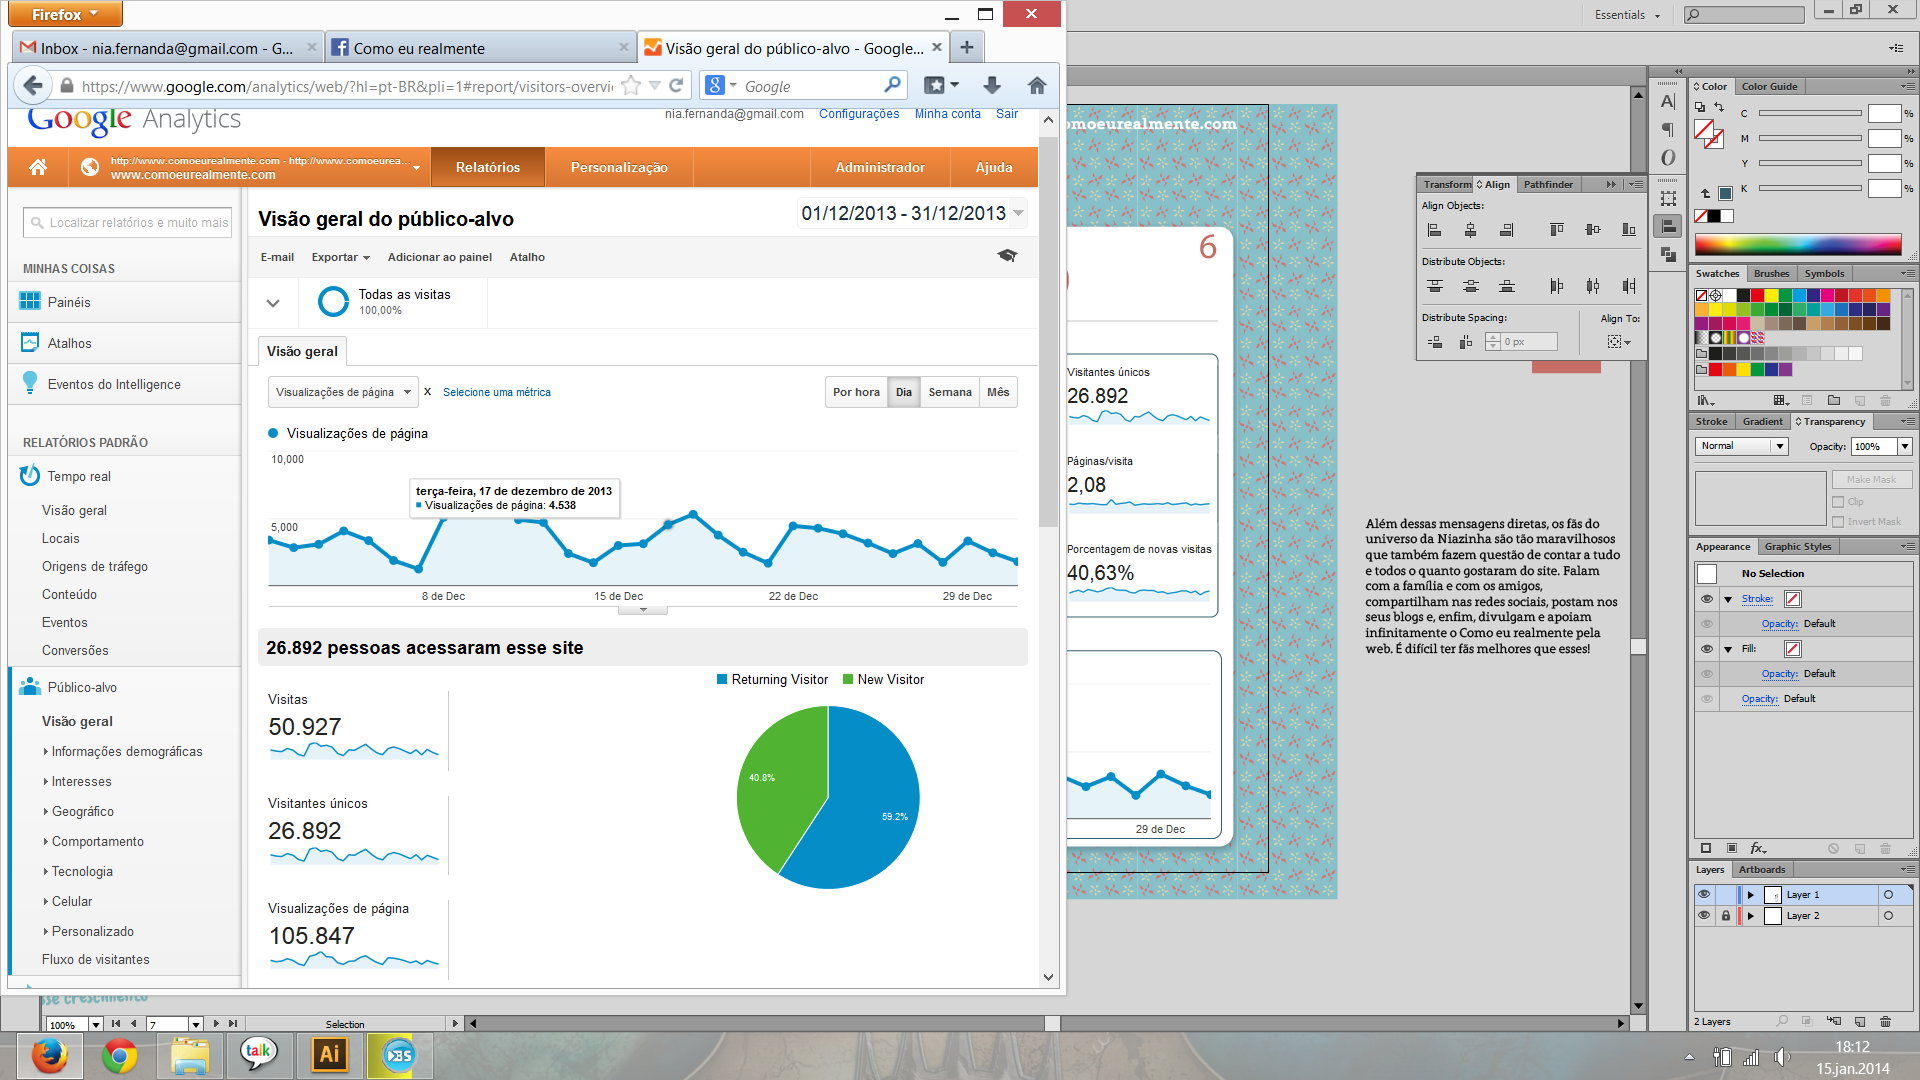Open Google Talk from taskbar
Screen dimensions: 1920x1080
click(x=258, y=1054)
